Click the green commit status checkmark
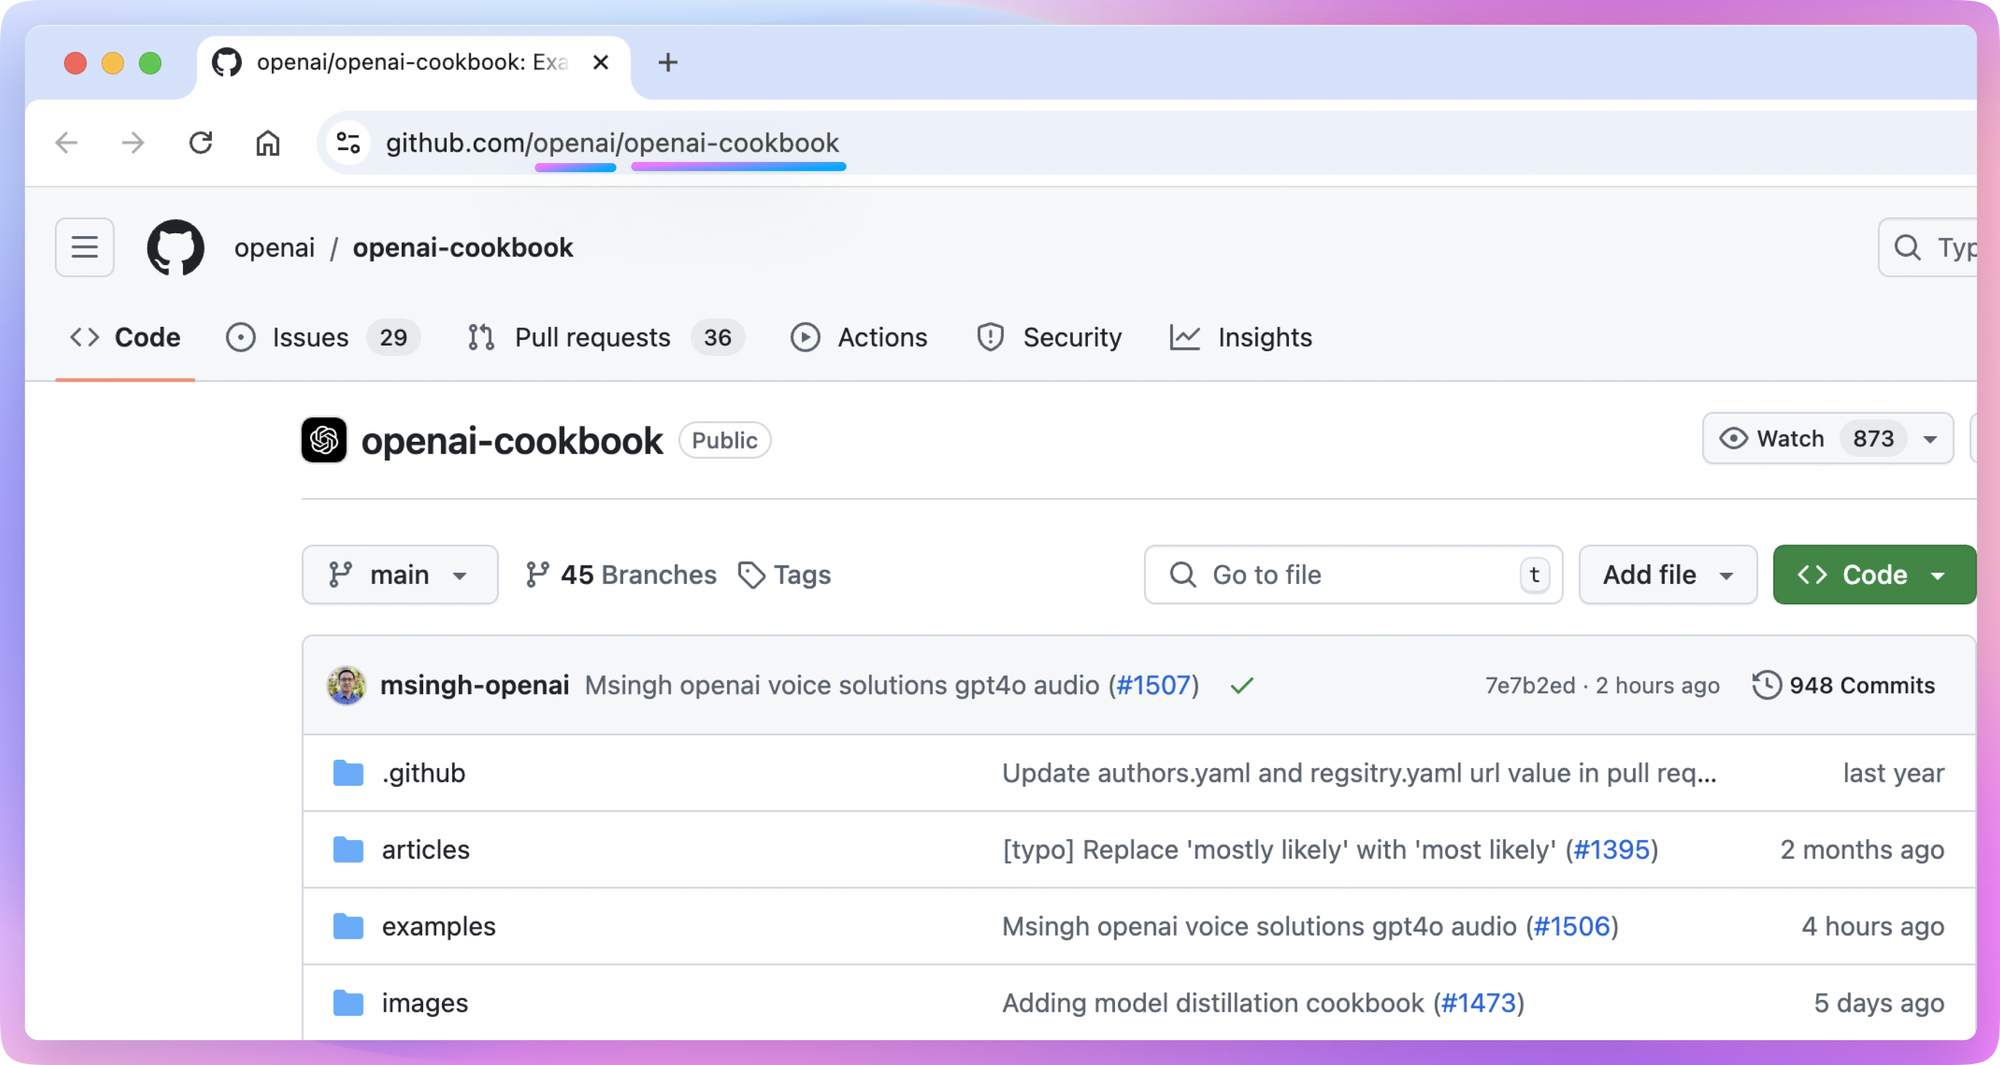The height and width of the screenshot is (1065, 2000). tap(1242, 686)
